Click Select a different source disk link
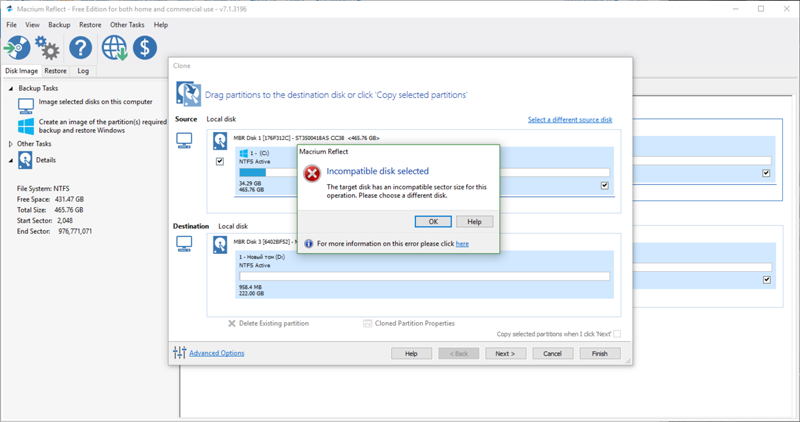Screen dimensions: 800x422 570,119
